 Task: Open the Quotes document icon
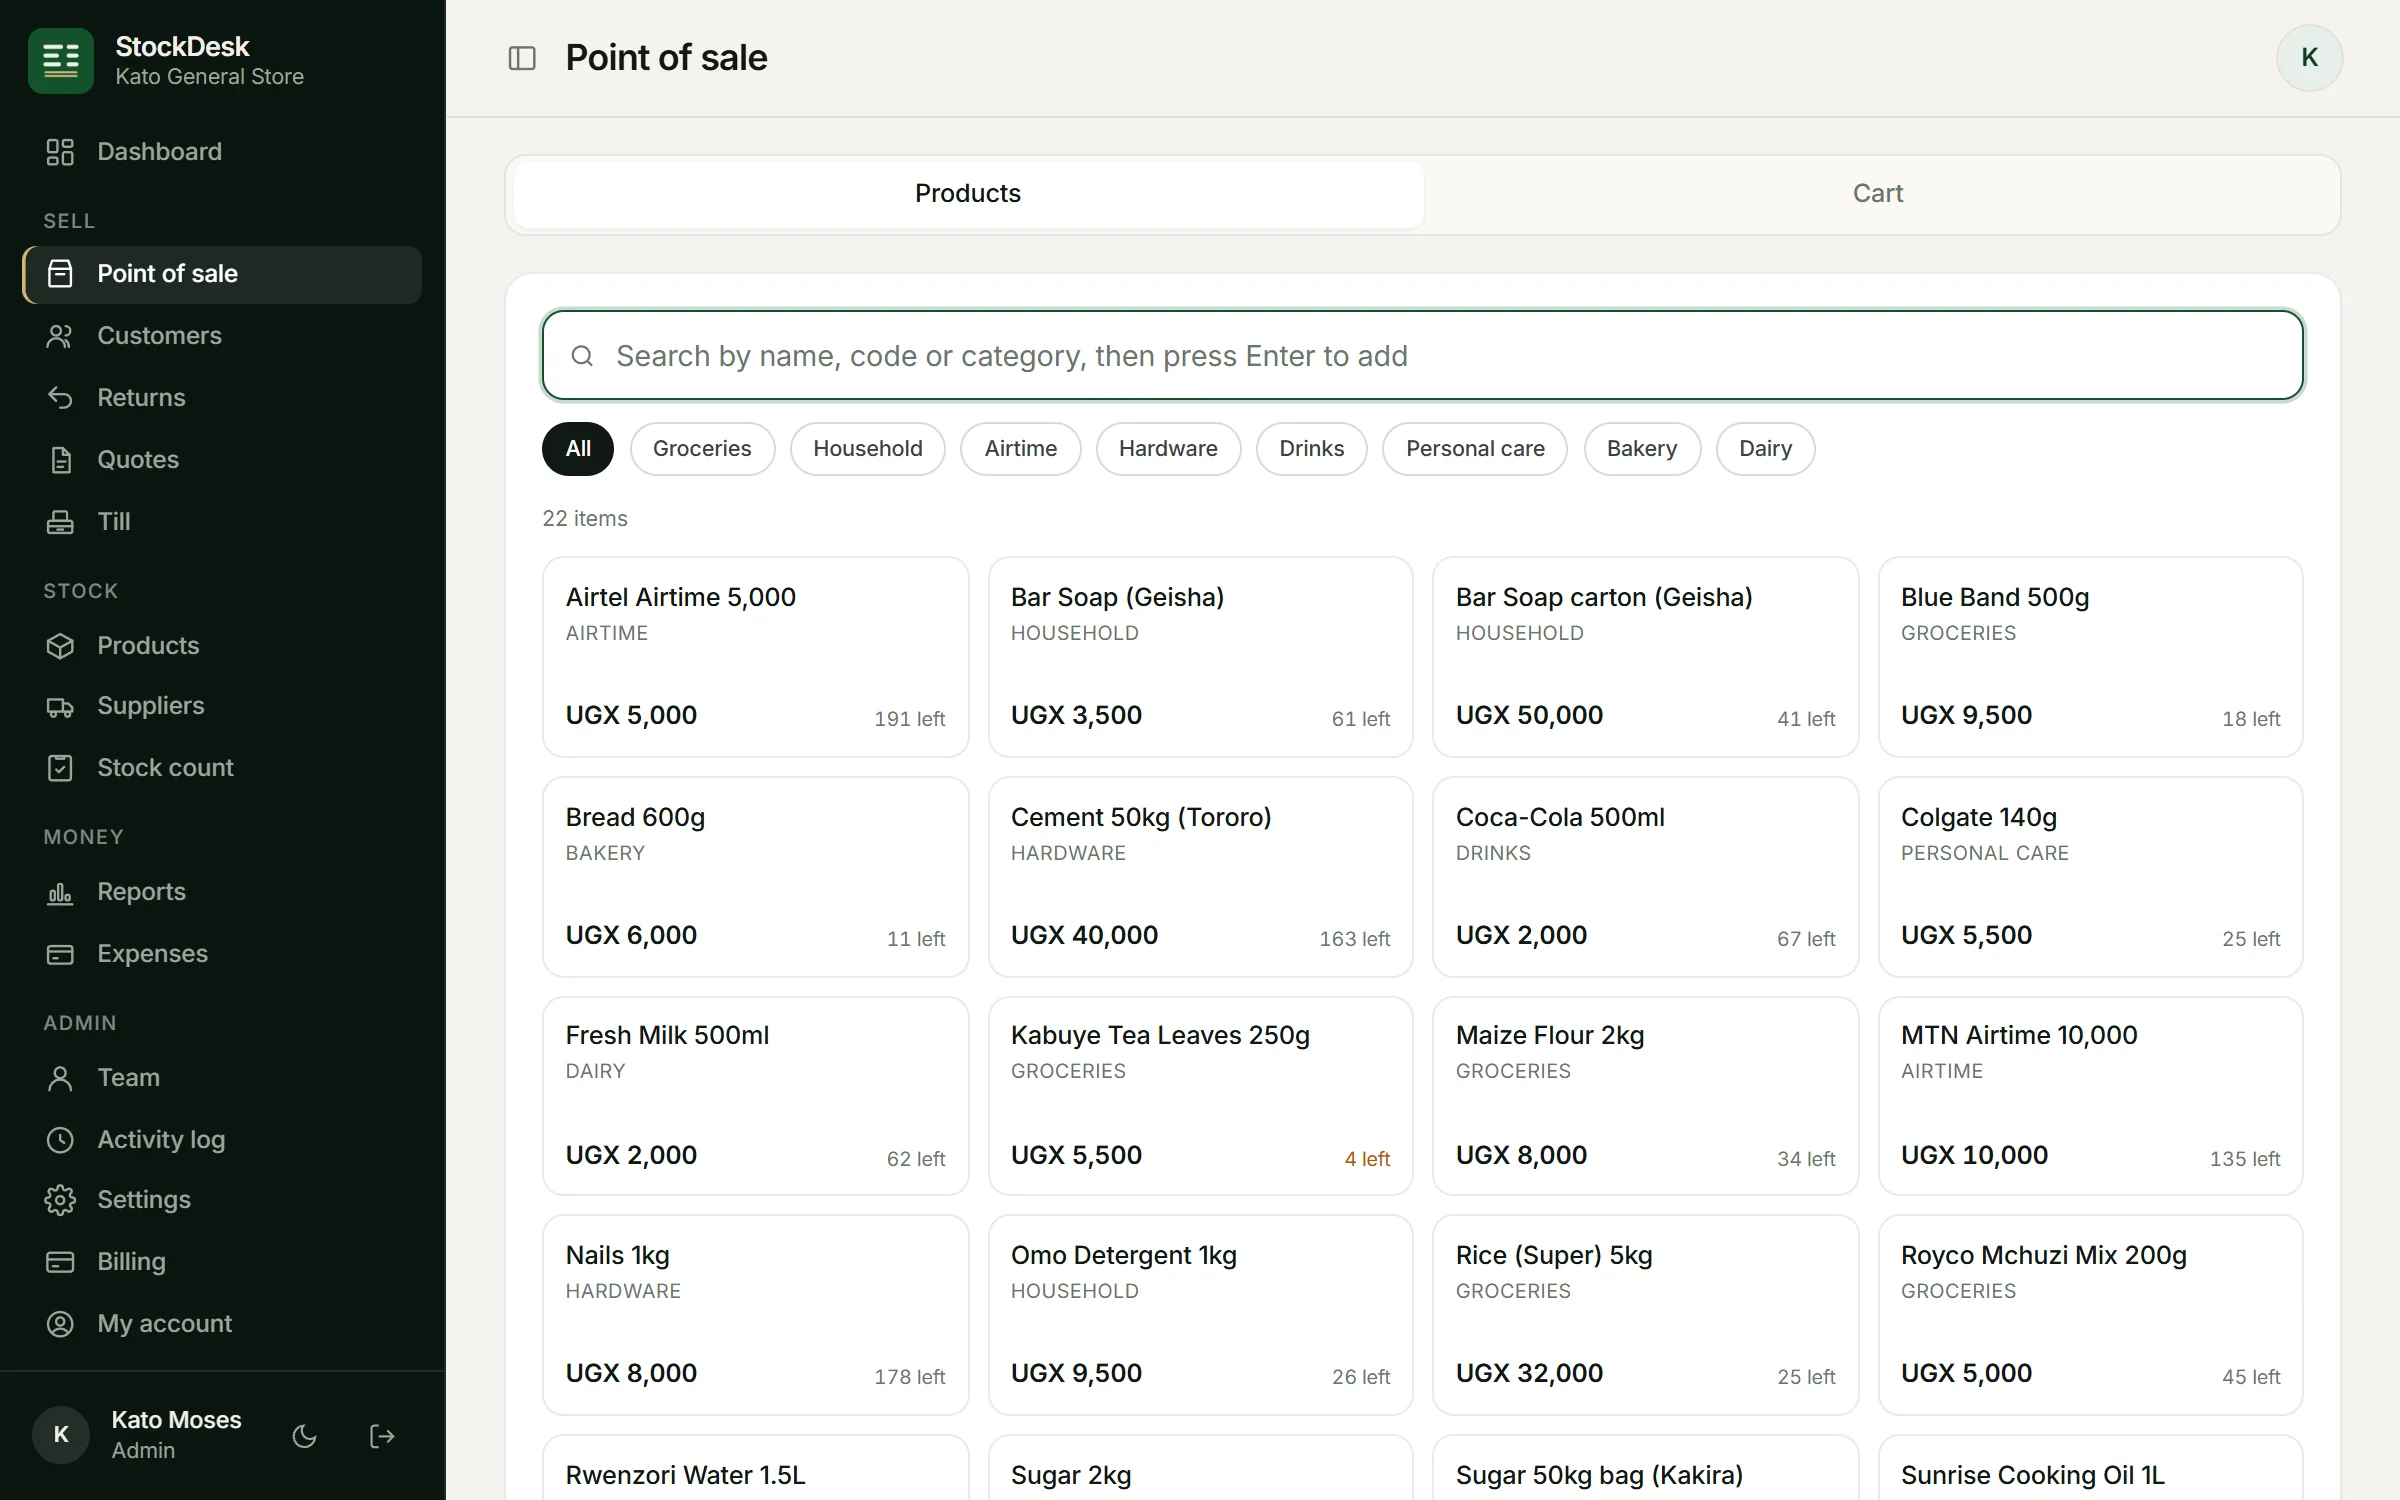click(x=60, y=460)
